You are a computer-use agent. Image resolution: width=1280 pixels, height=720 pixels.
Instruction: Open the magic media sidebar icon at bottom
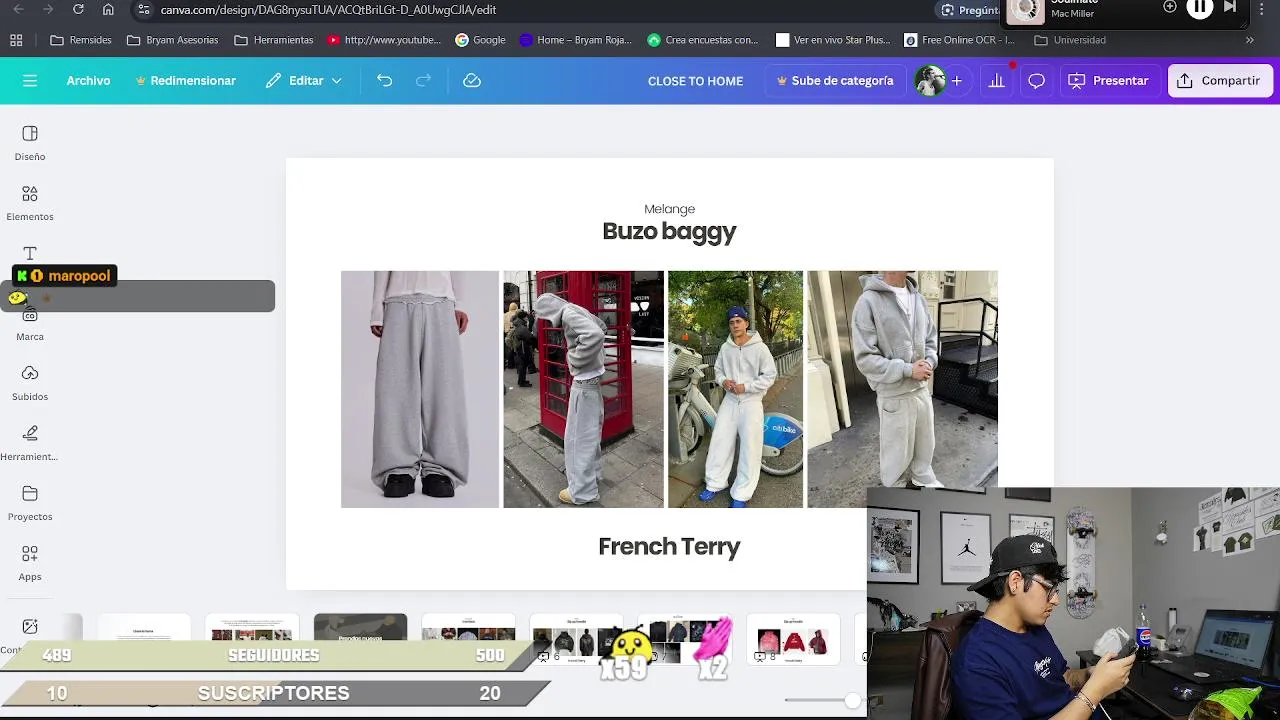point(30,627)
